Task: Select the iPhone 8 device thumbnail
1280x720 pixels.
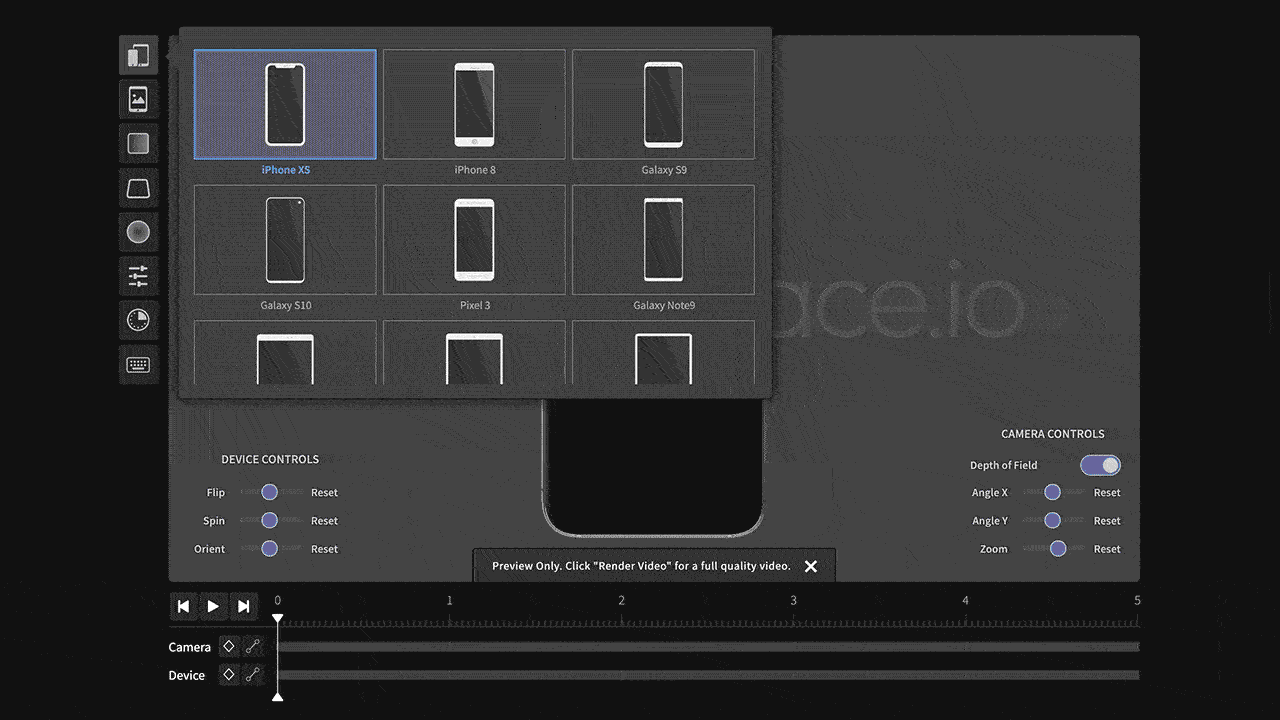Action: click(474, 105)
